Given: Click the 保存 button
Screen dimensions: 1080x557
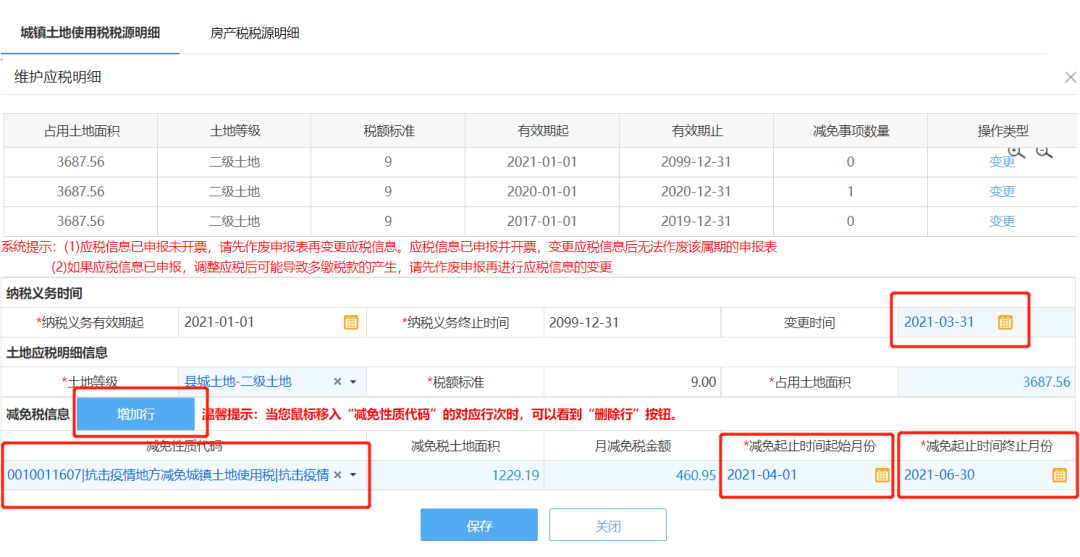Looking at the screenshot, I should [x=479, y=527].
